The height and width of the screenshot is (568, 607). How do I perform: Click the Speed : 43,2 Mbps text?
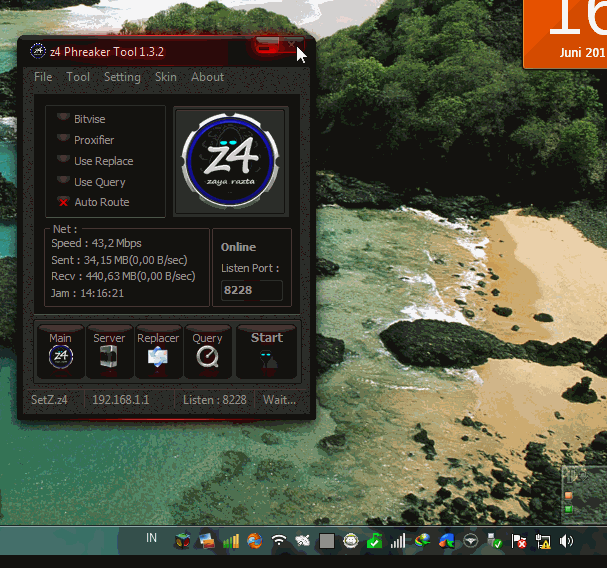point(96,243)
